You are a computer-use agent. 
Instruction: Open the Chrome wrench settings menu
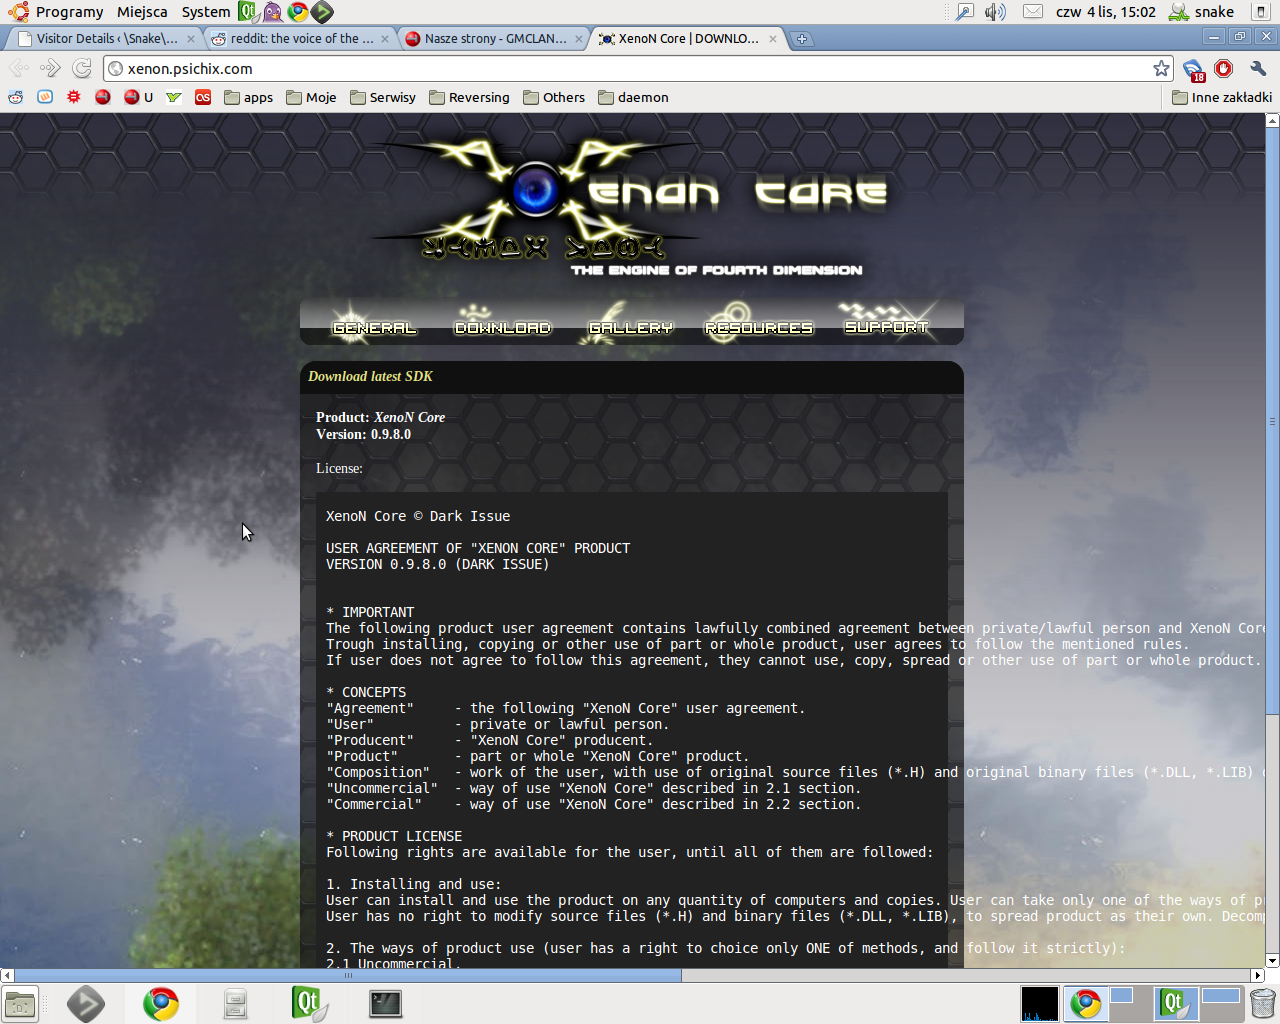coord(1258,69)
